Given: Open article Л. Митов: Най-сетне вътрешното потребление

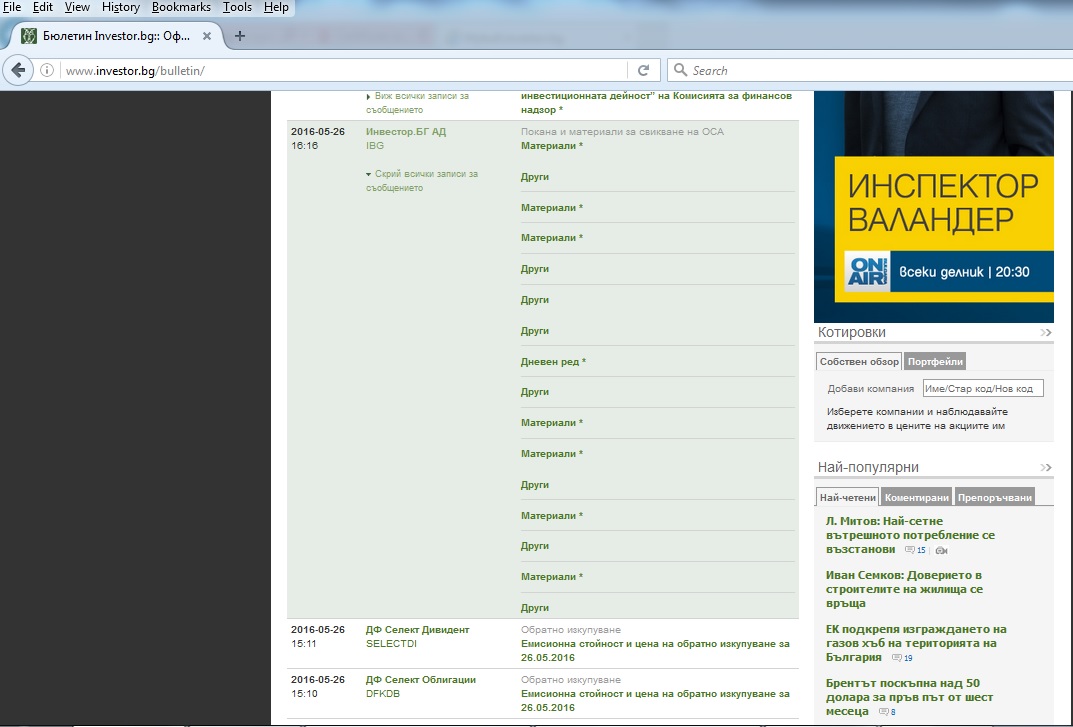Looking at the screenshot, I should pos(910,535).
